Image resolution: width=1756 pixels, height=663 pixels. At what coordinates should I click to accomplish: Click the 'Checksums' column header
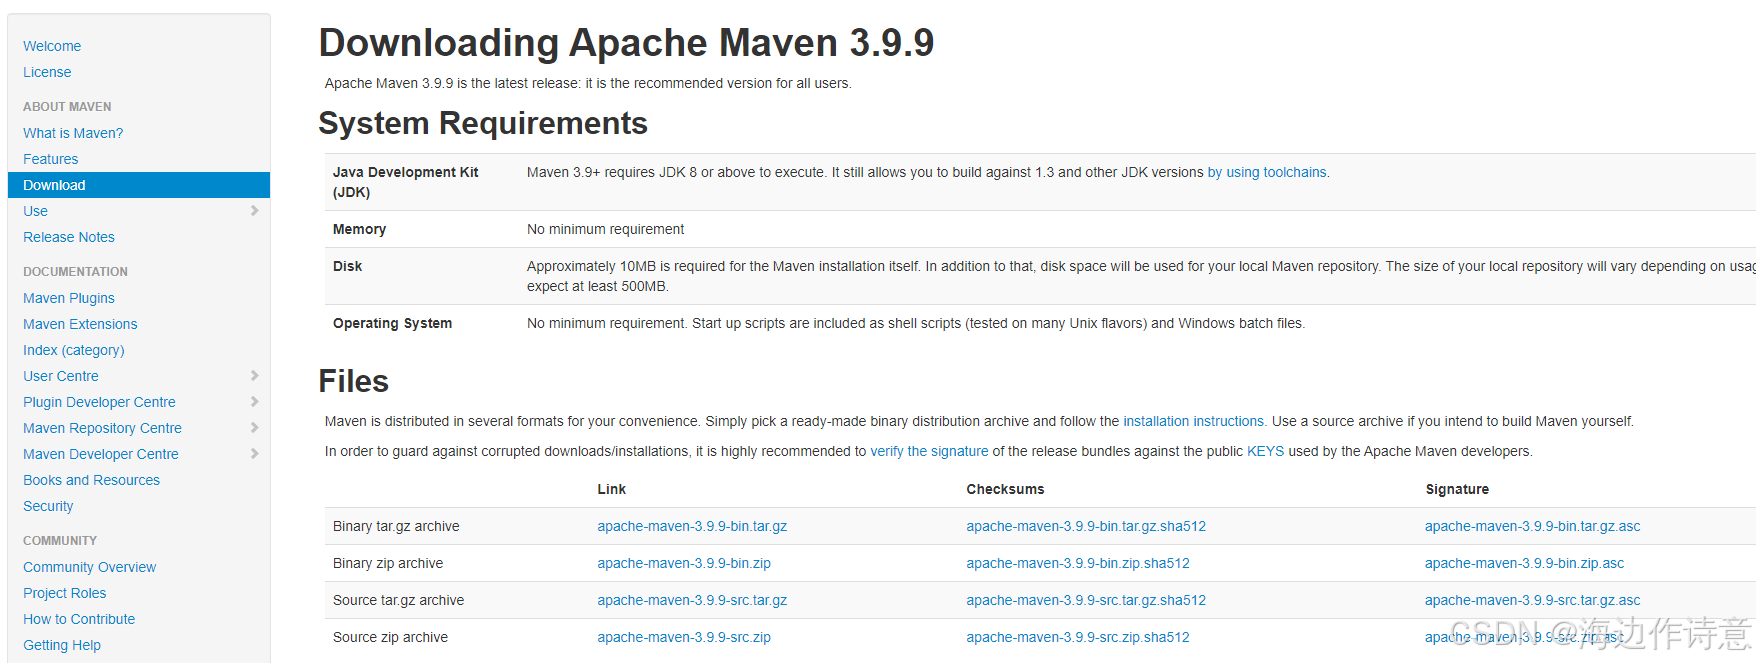(x=1005, y=489)
